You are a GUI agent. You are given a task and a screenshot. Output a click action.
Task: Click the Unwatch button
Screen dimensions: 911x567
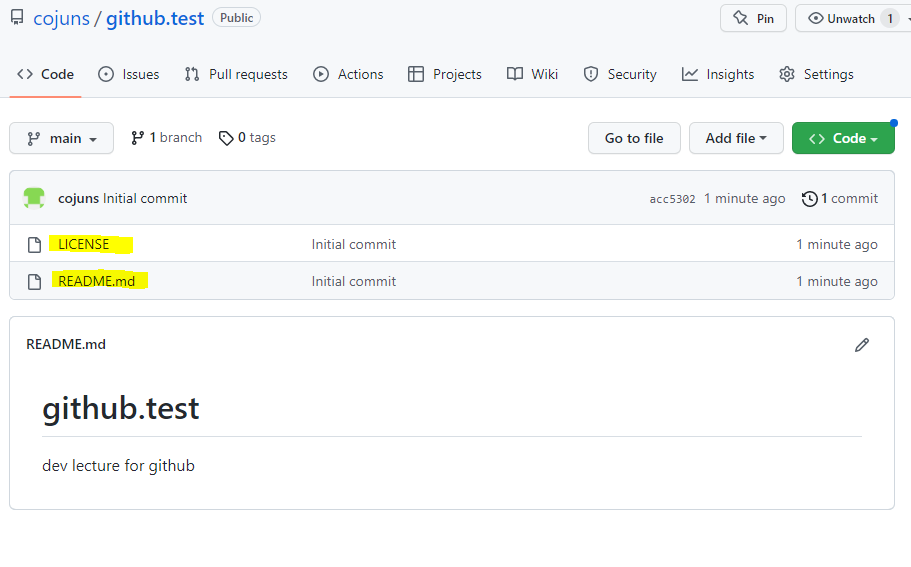(841, 19)
